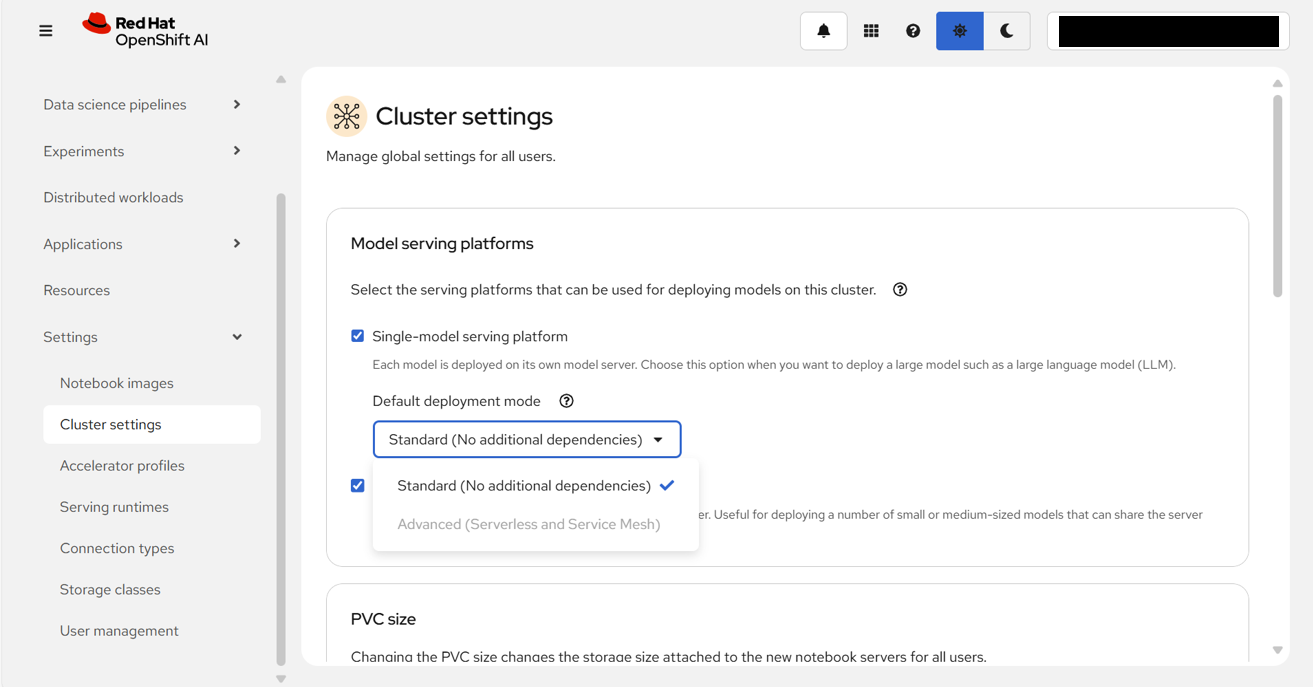This screenshot has height=687, width=1313.
Task: Show help for serving platforms selection
Action: click(x=900, y=290)
